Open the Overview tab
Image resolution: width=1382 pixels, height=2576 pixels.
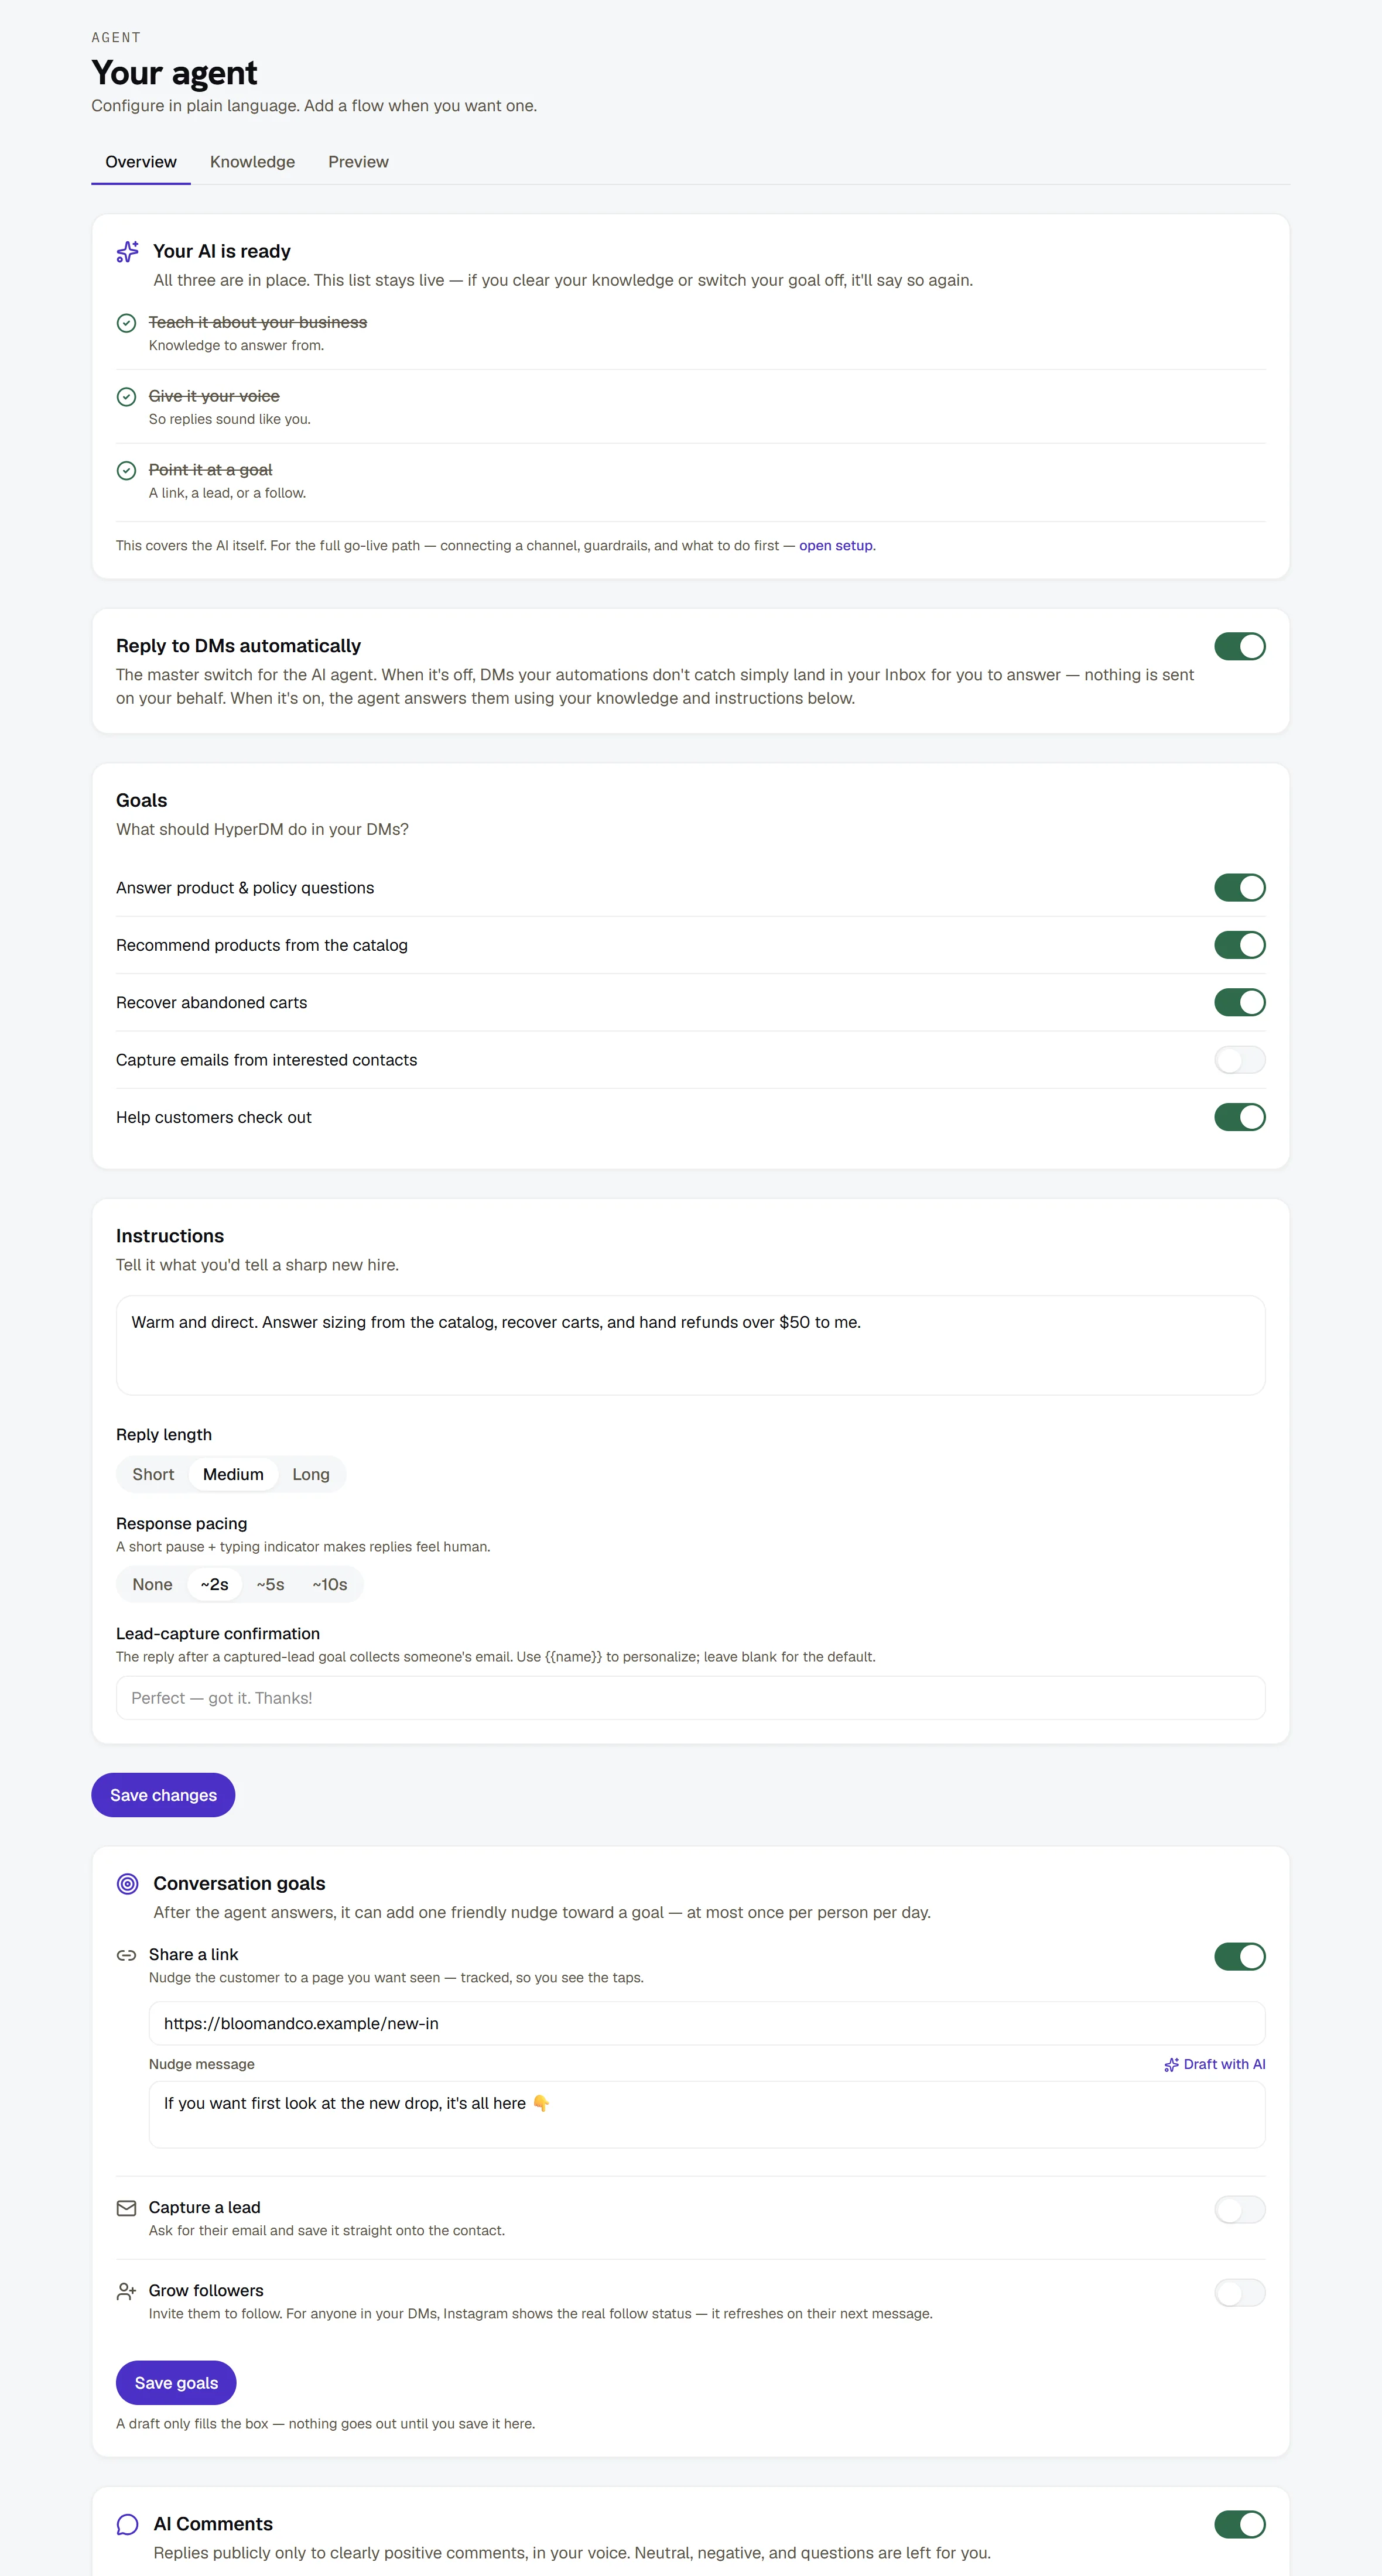pos(141,162)
